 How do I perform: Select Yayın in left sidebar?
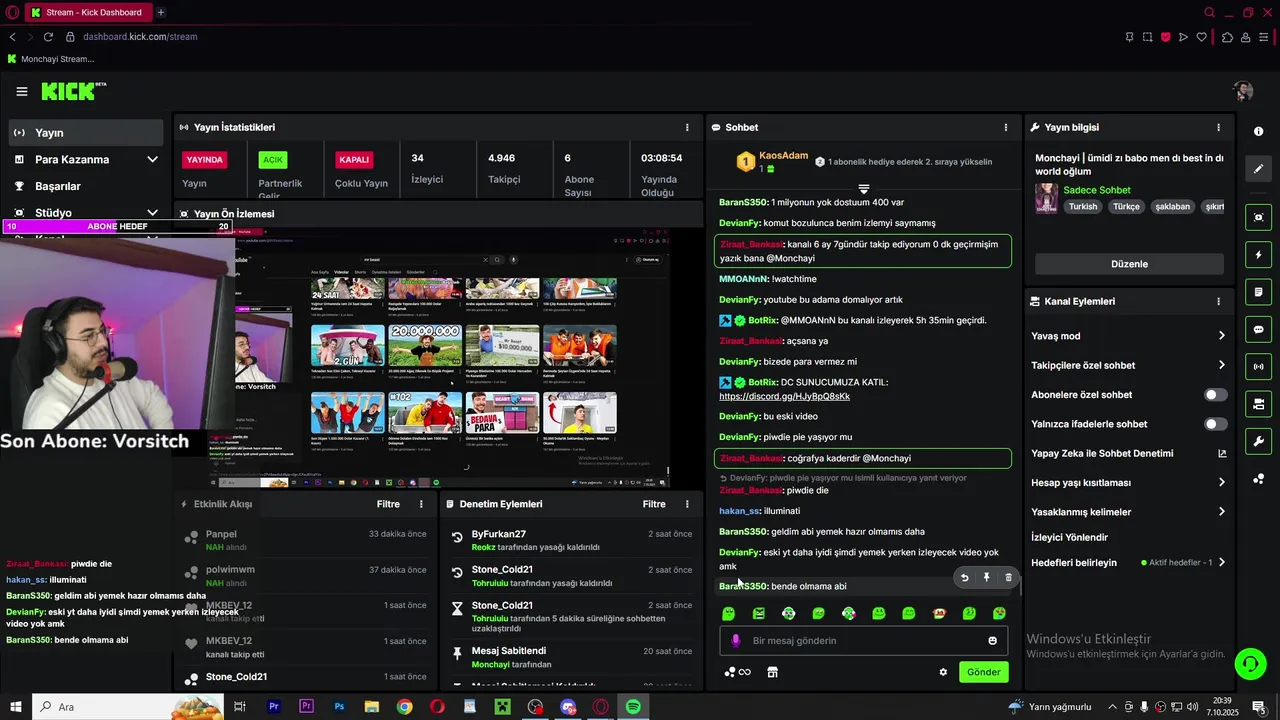click(x=85, y=133)
